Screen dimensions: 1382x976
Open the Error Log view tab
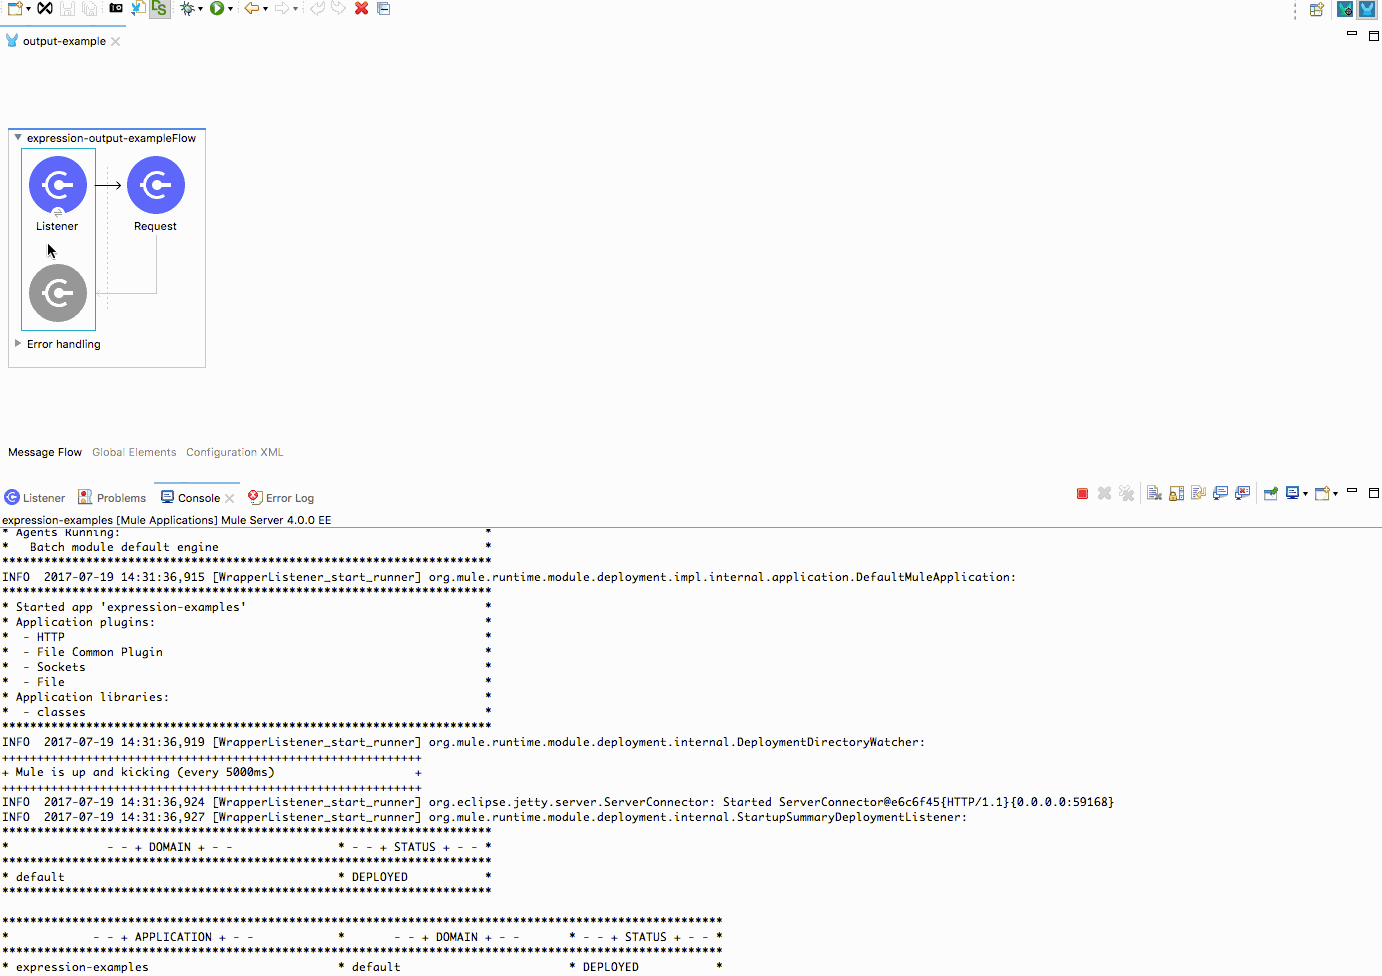[288, 498]
